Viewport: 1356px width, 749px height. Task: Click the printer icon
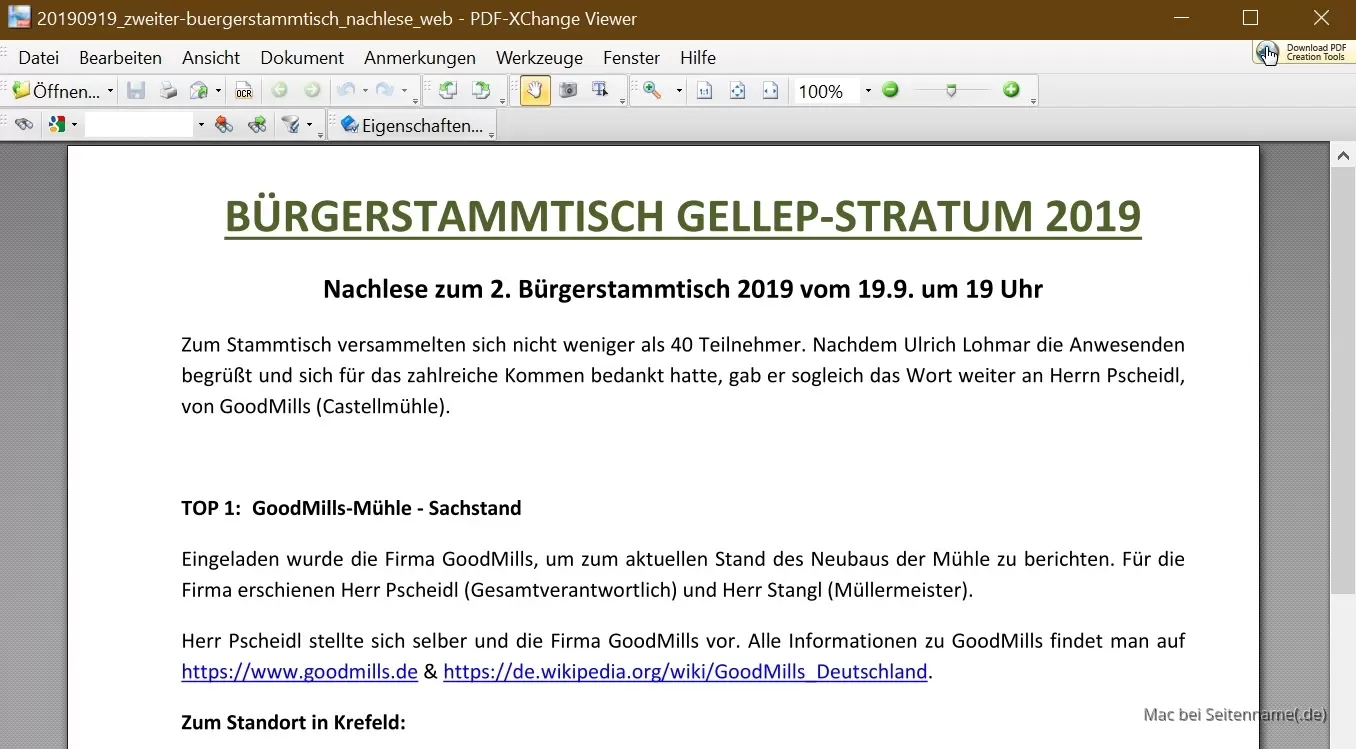click(x=168, y=91)
